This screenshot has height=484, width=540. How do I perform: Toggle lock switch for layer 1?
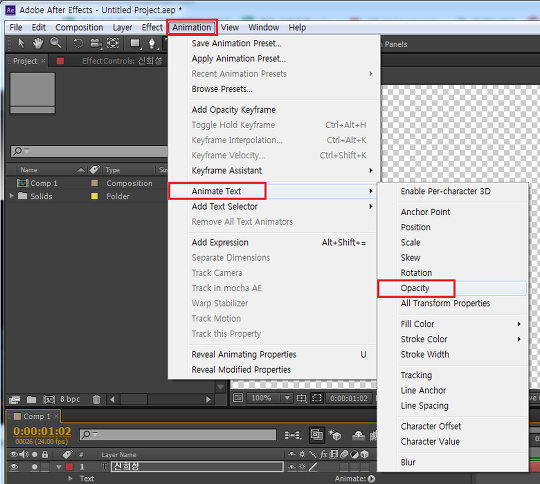point(45,467)
